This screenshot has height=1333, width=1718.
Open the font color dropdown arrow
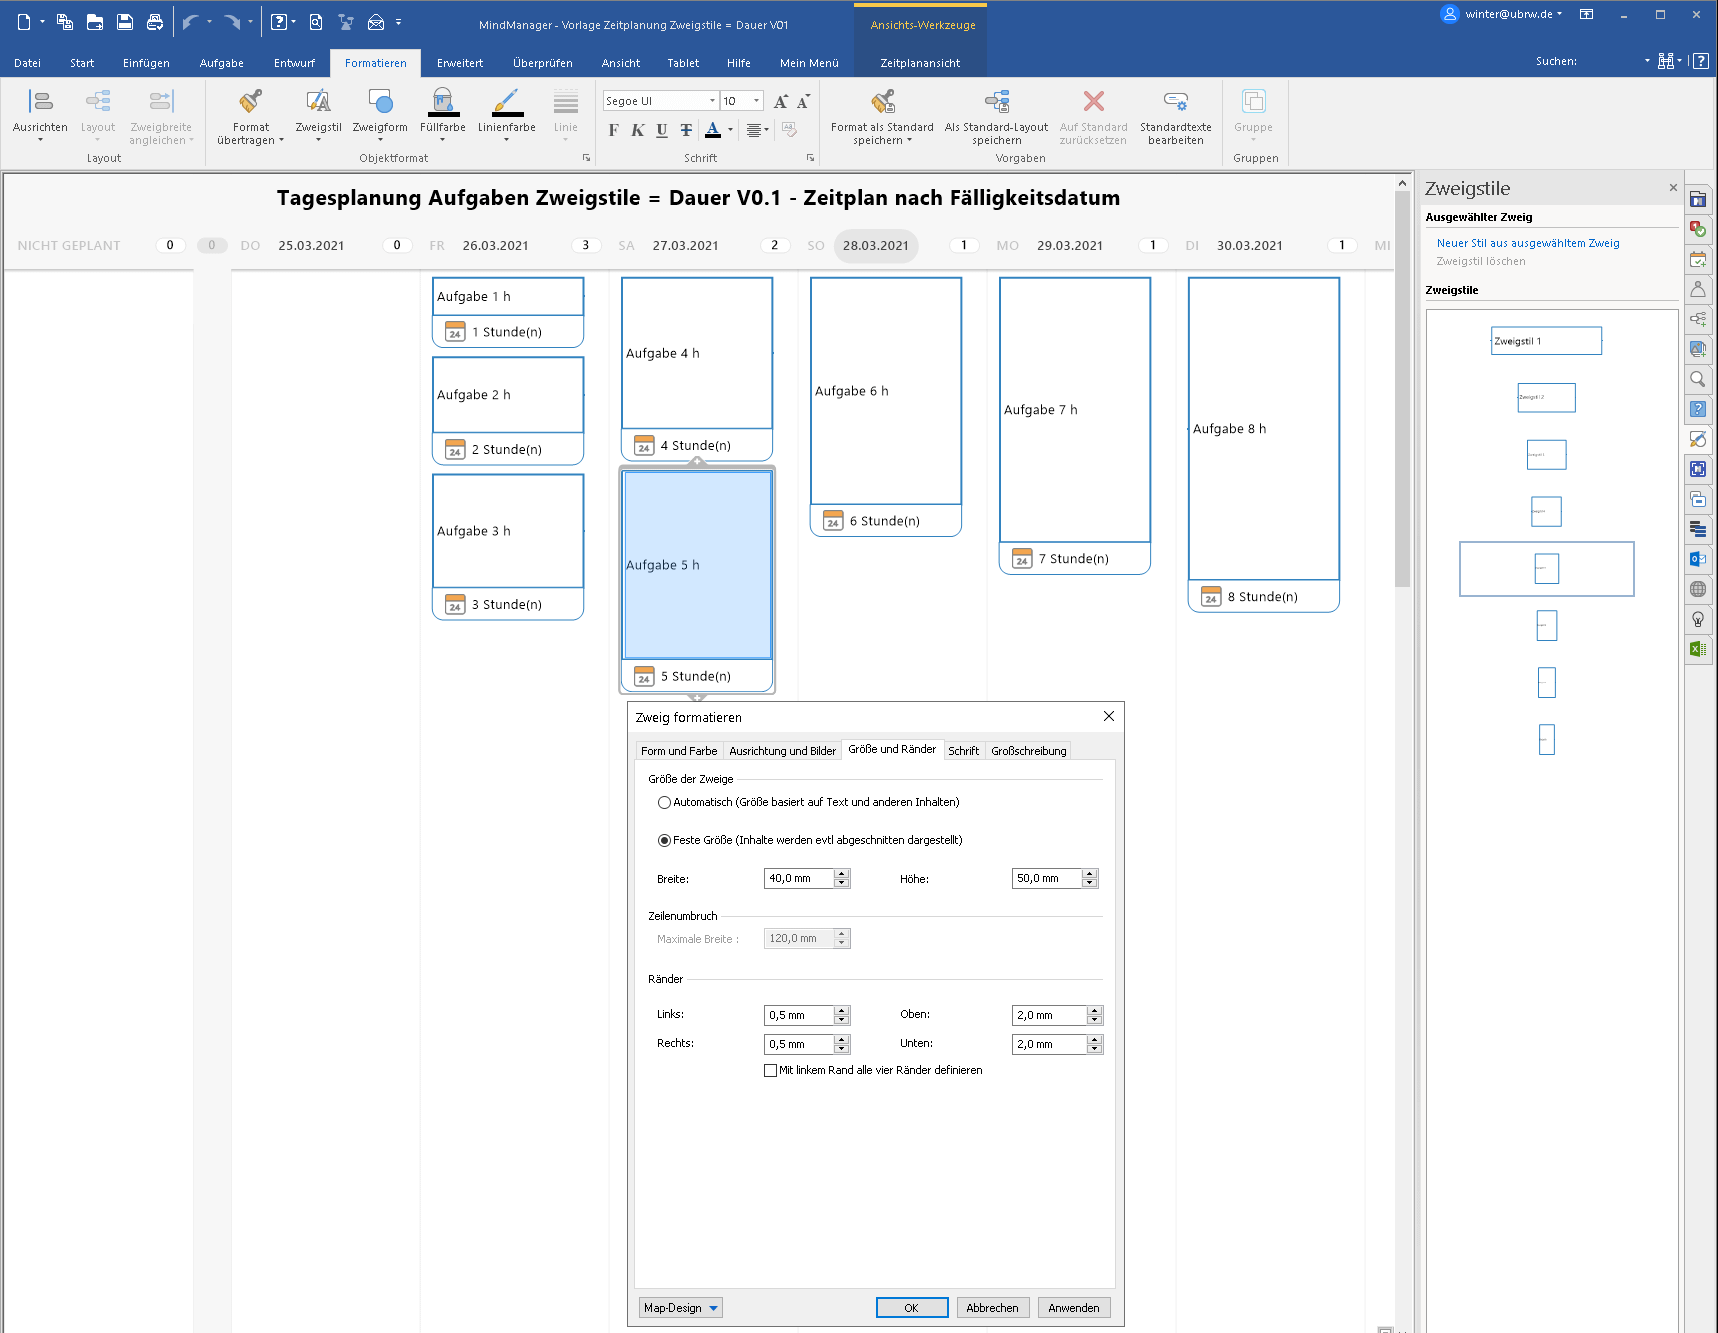[x=730, y=130]
